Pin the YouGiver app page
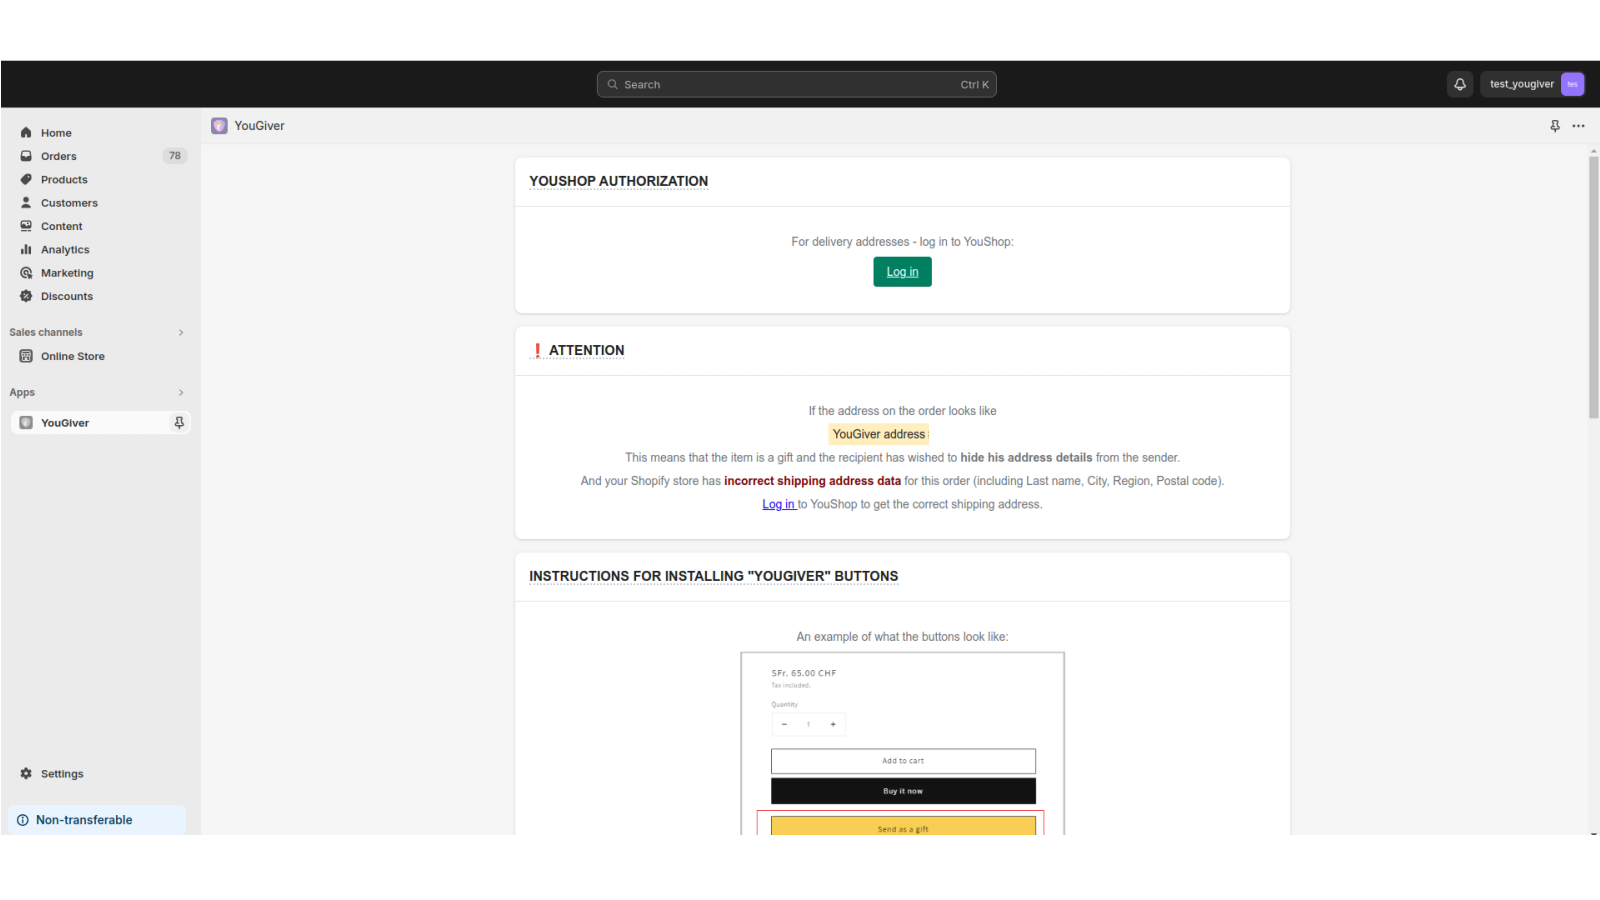The height and width of the screenshot is (900, 1600). pos(1554,126)
